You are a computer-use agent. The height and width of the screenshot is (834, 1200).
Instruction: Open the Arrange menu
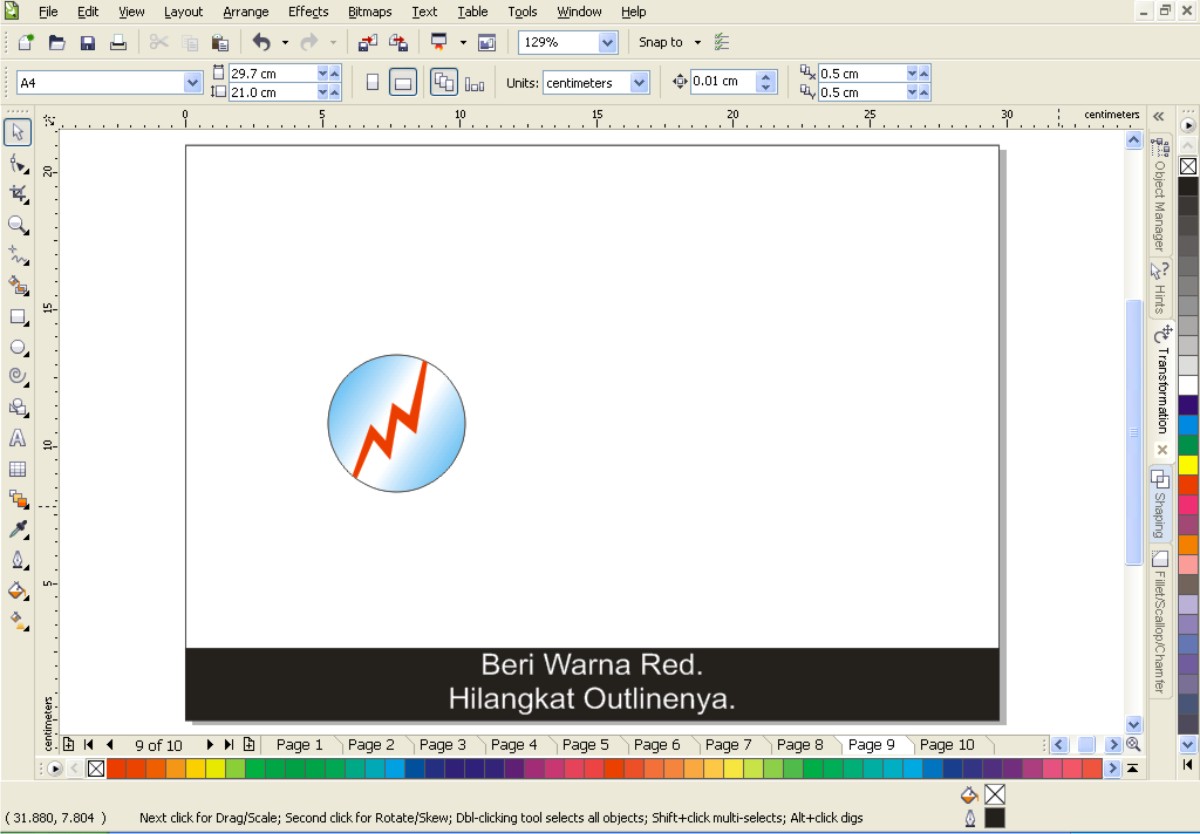[246, 12]
